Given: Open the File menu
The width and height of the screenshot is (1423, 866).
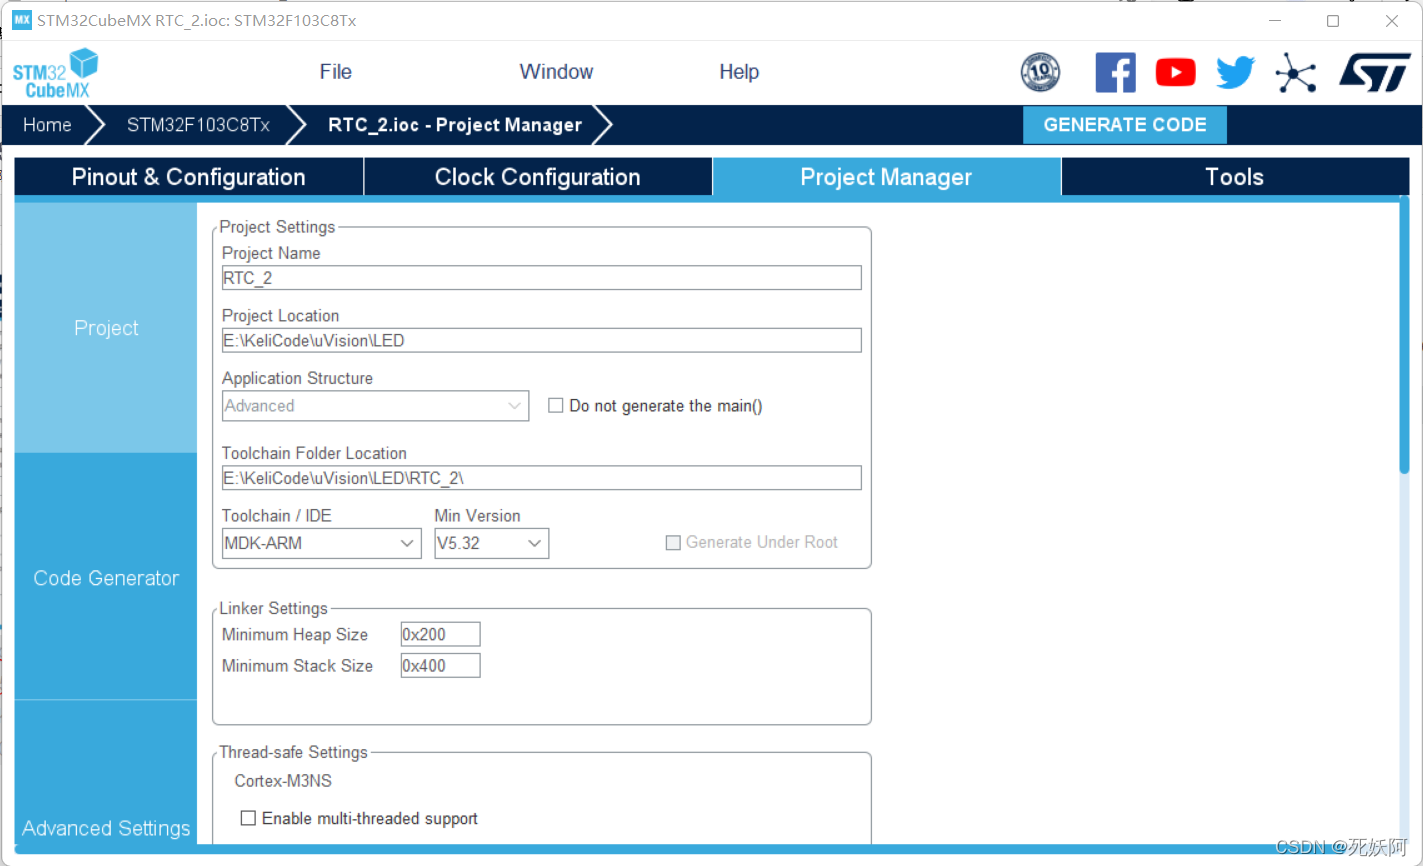Looking at the screenshot, I should click(336, 72).
